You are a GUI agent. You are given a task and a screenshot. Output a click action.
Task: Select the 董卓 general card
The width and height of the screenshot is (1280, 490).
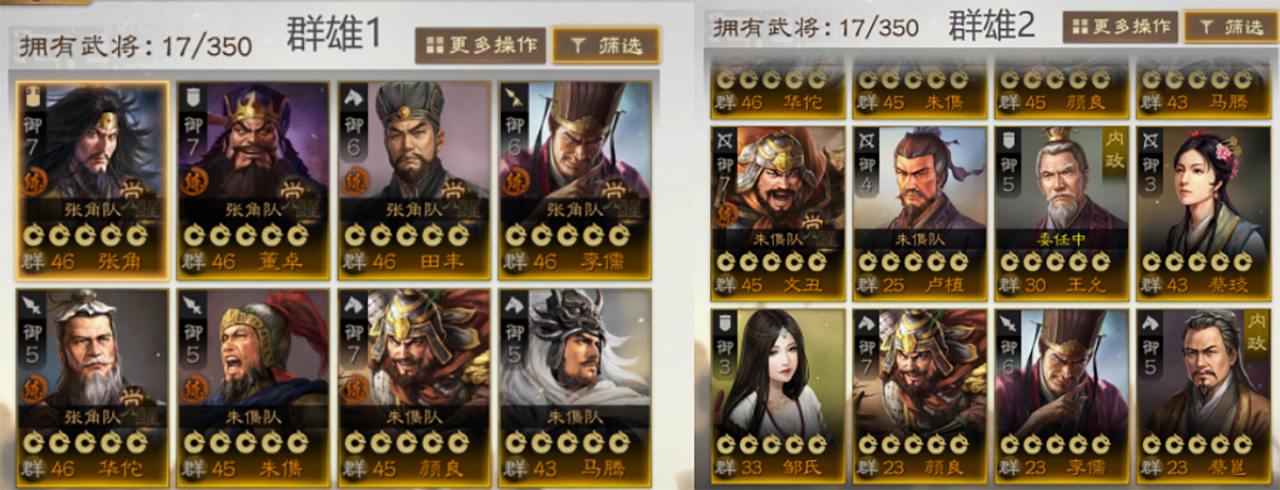[253, 180]
